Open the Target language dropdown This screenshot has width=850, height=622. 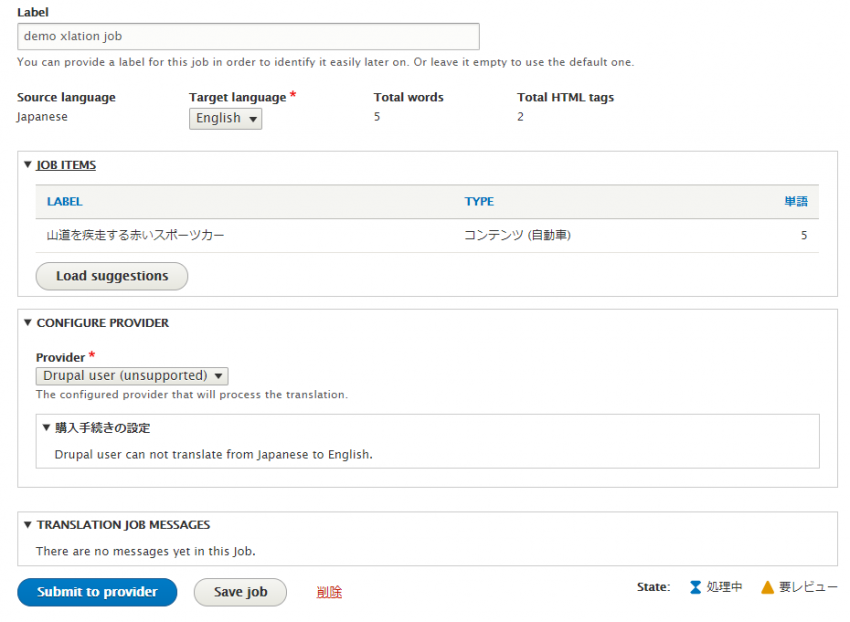226,119
